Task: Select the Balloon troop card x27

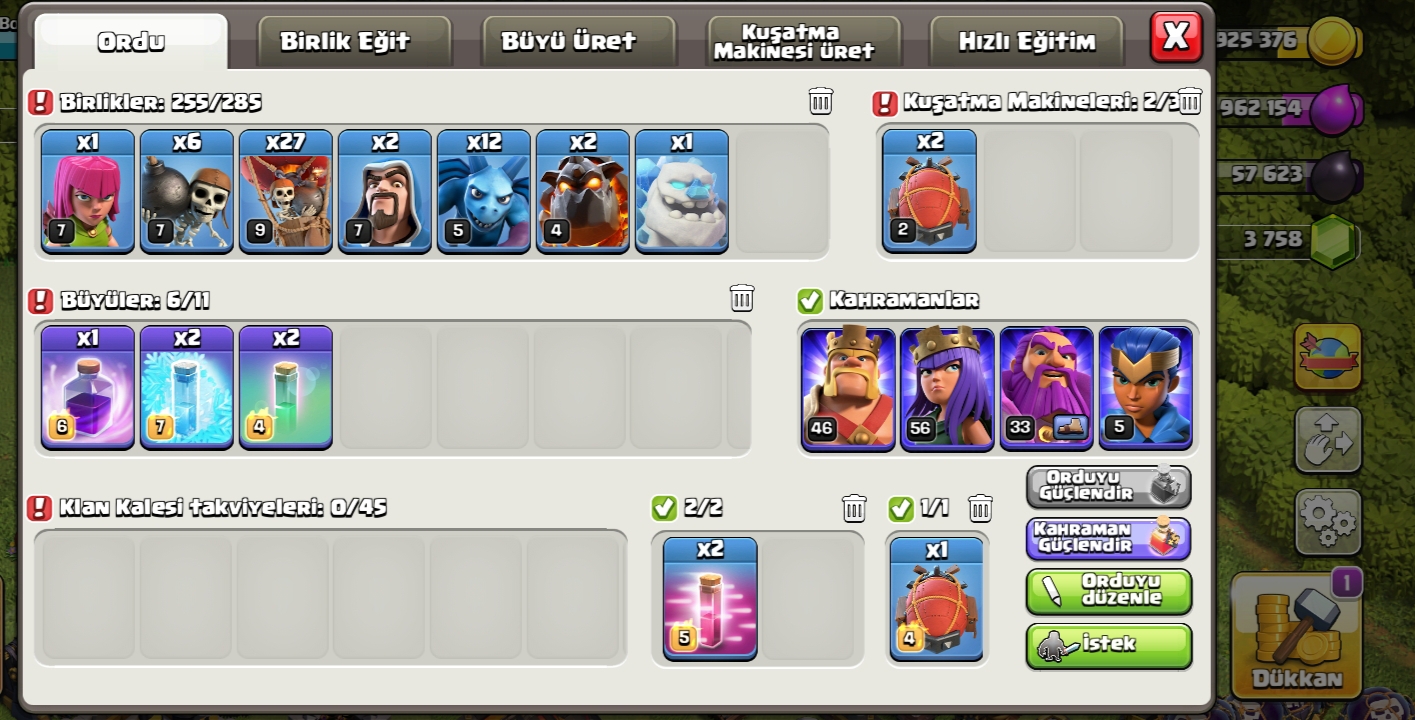Action: tap(285, 190)
